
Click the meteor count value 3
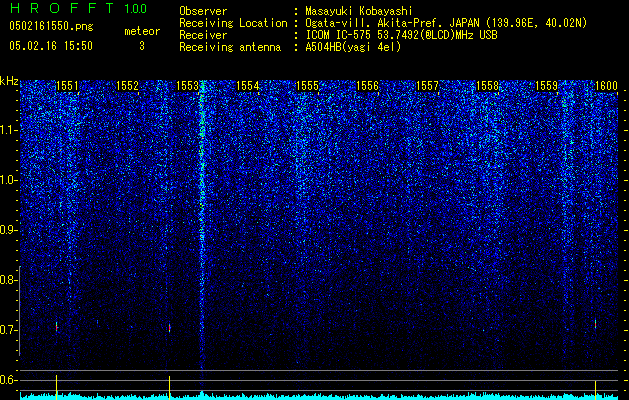(x=142, y=46)
